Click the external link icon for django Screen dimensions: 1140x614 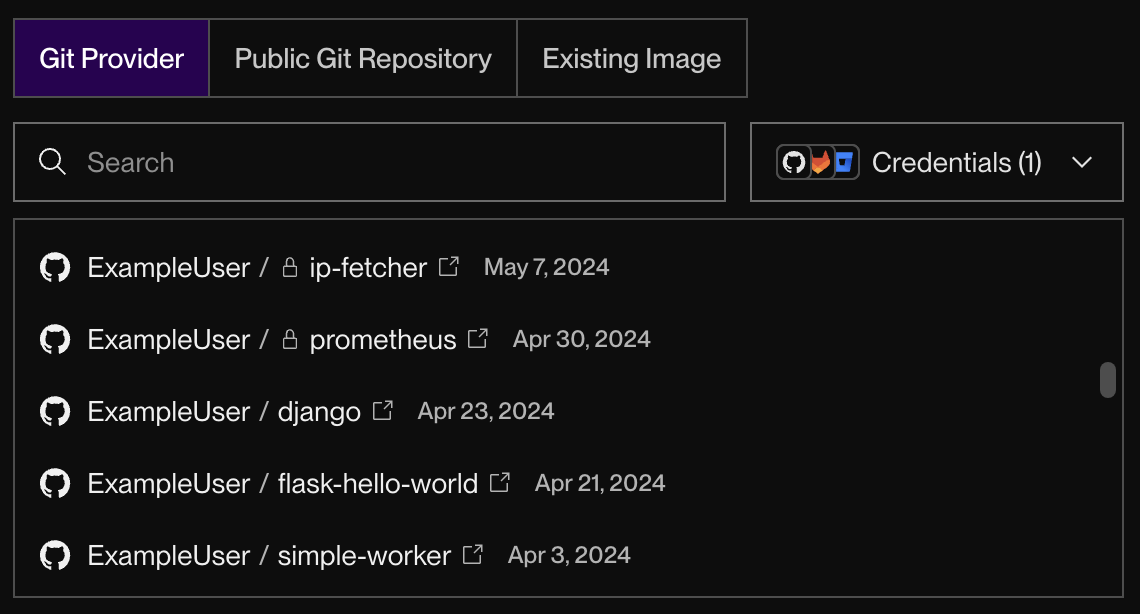click(x=382, y=409)
